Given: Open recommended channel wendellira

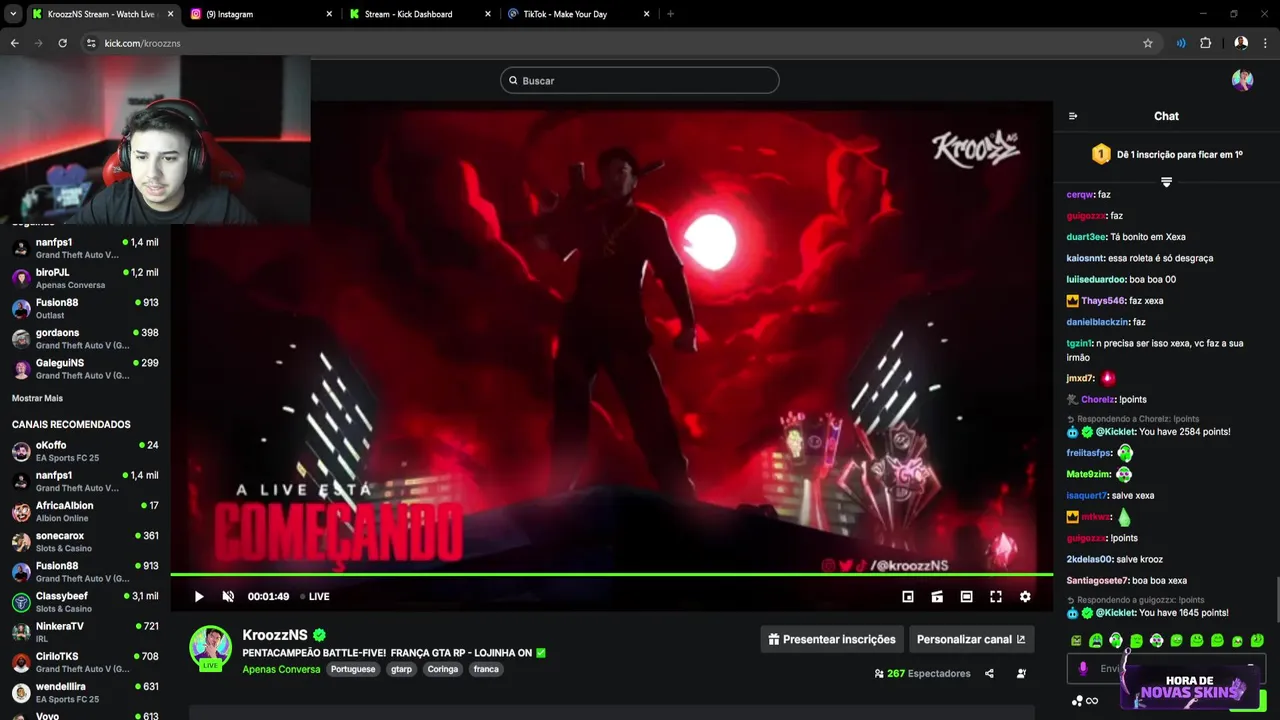Looking at the screenshot, I should click(85, 692).
